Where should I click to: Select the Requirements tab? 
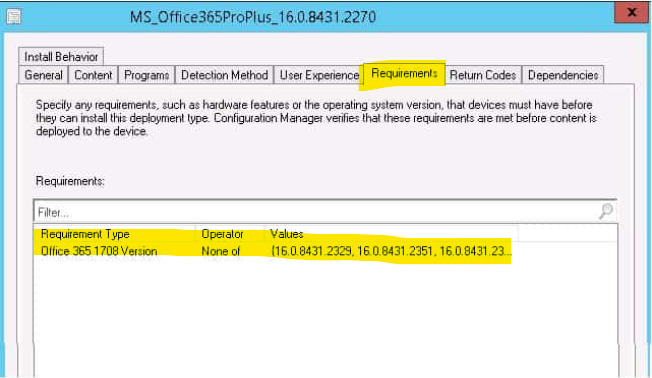pyautogui.click(x=404, y=74)
